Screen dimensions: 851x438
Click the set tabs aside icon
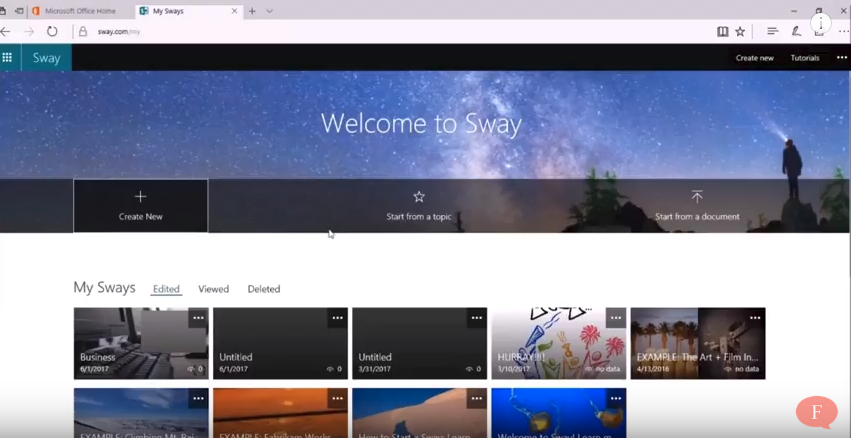[x=19, y=11]
